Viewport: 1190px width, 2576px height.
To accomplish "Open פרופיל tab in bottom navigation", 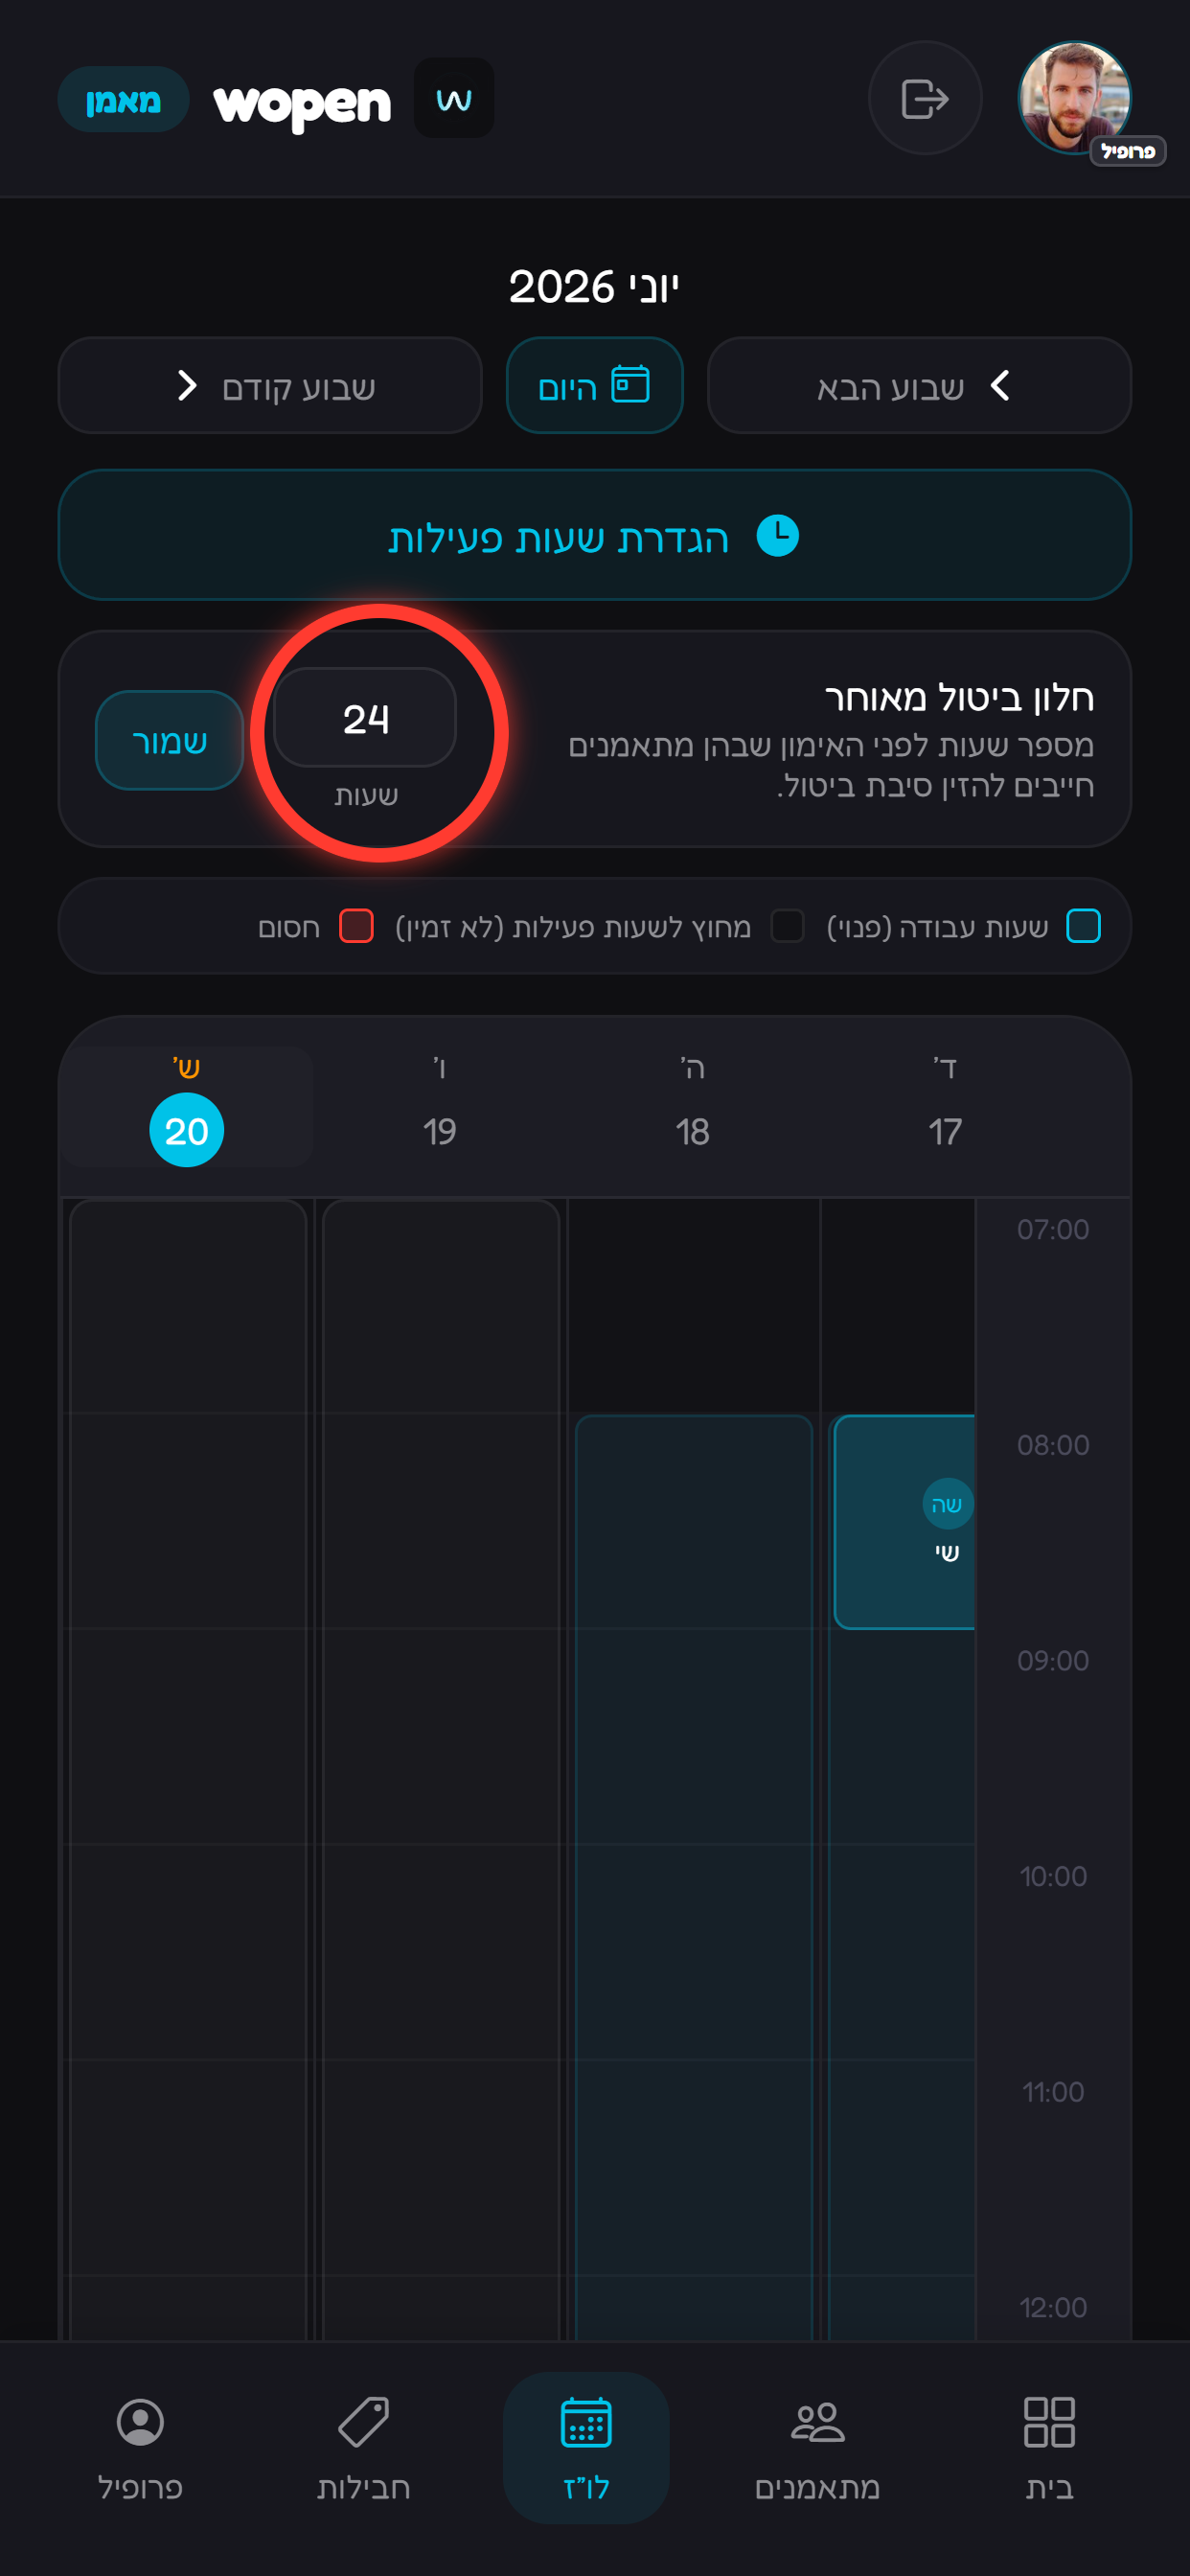I will [140, 2447].
